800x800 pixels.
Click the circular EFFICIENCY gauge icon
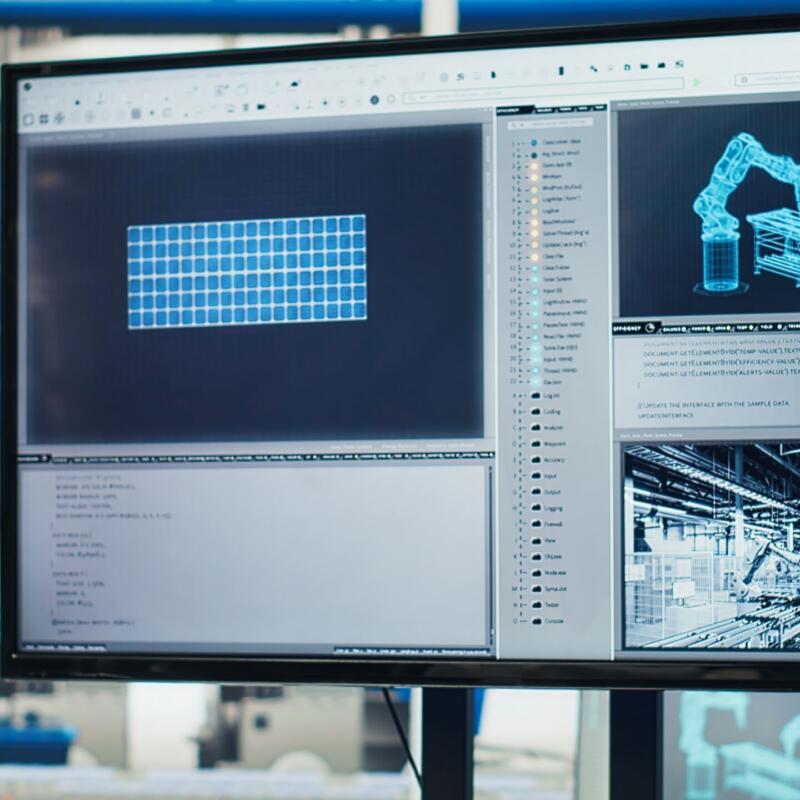(648, 327)
